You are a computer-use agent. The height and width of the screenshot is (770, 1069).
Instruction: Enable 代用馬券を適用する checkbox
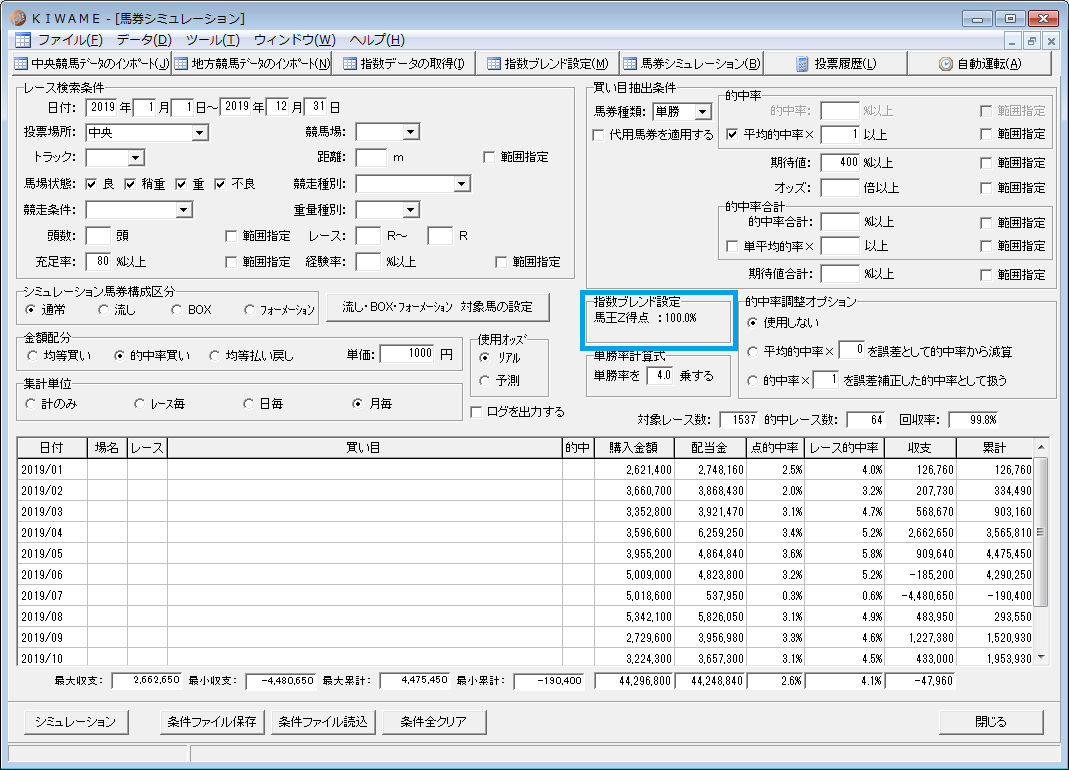click(x=599, y=135)
